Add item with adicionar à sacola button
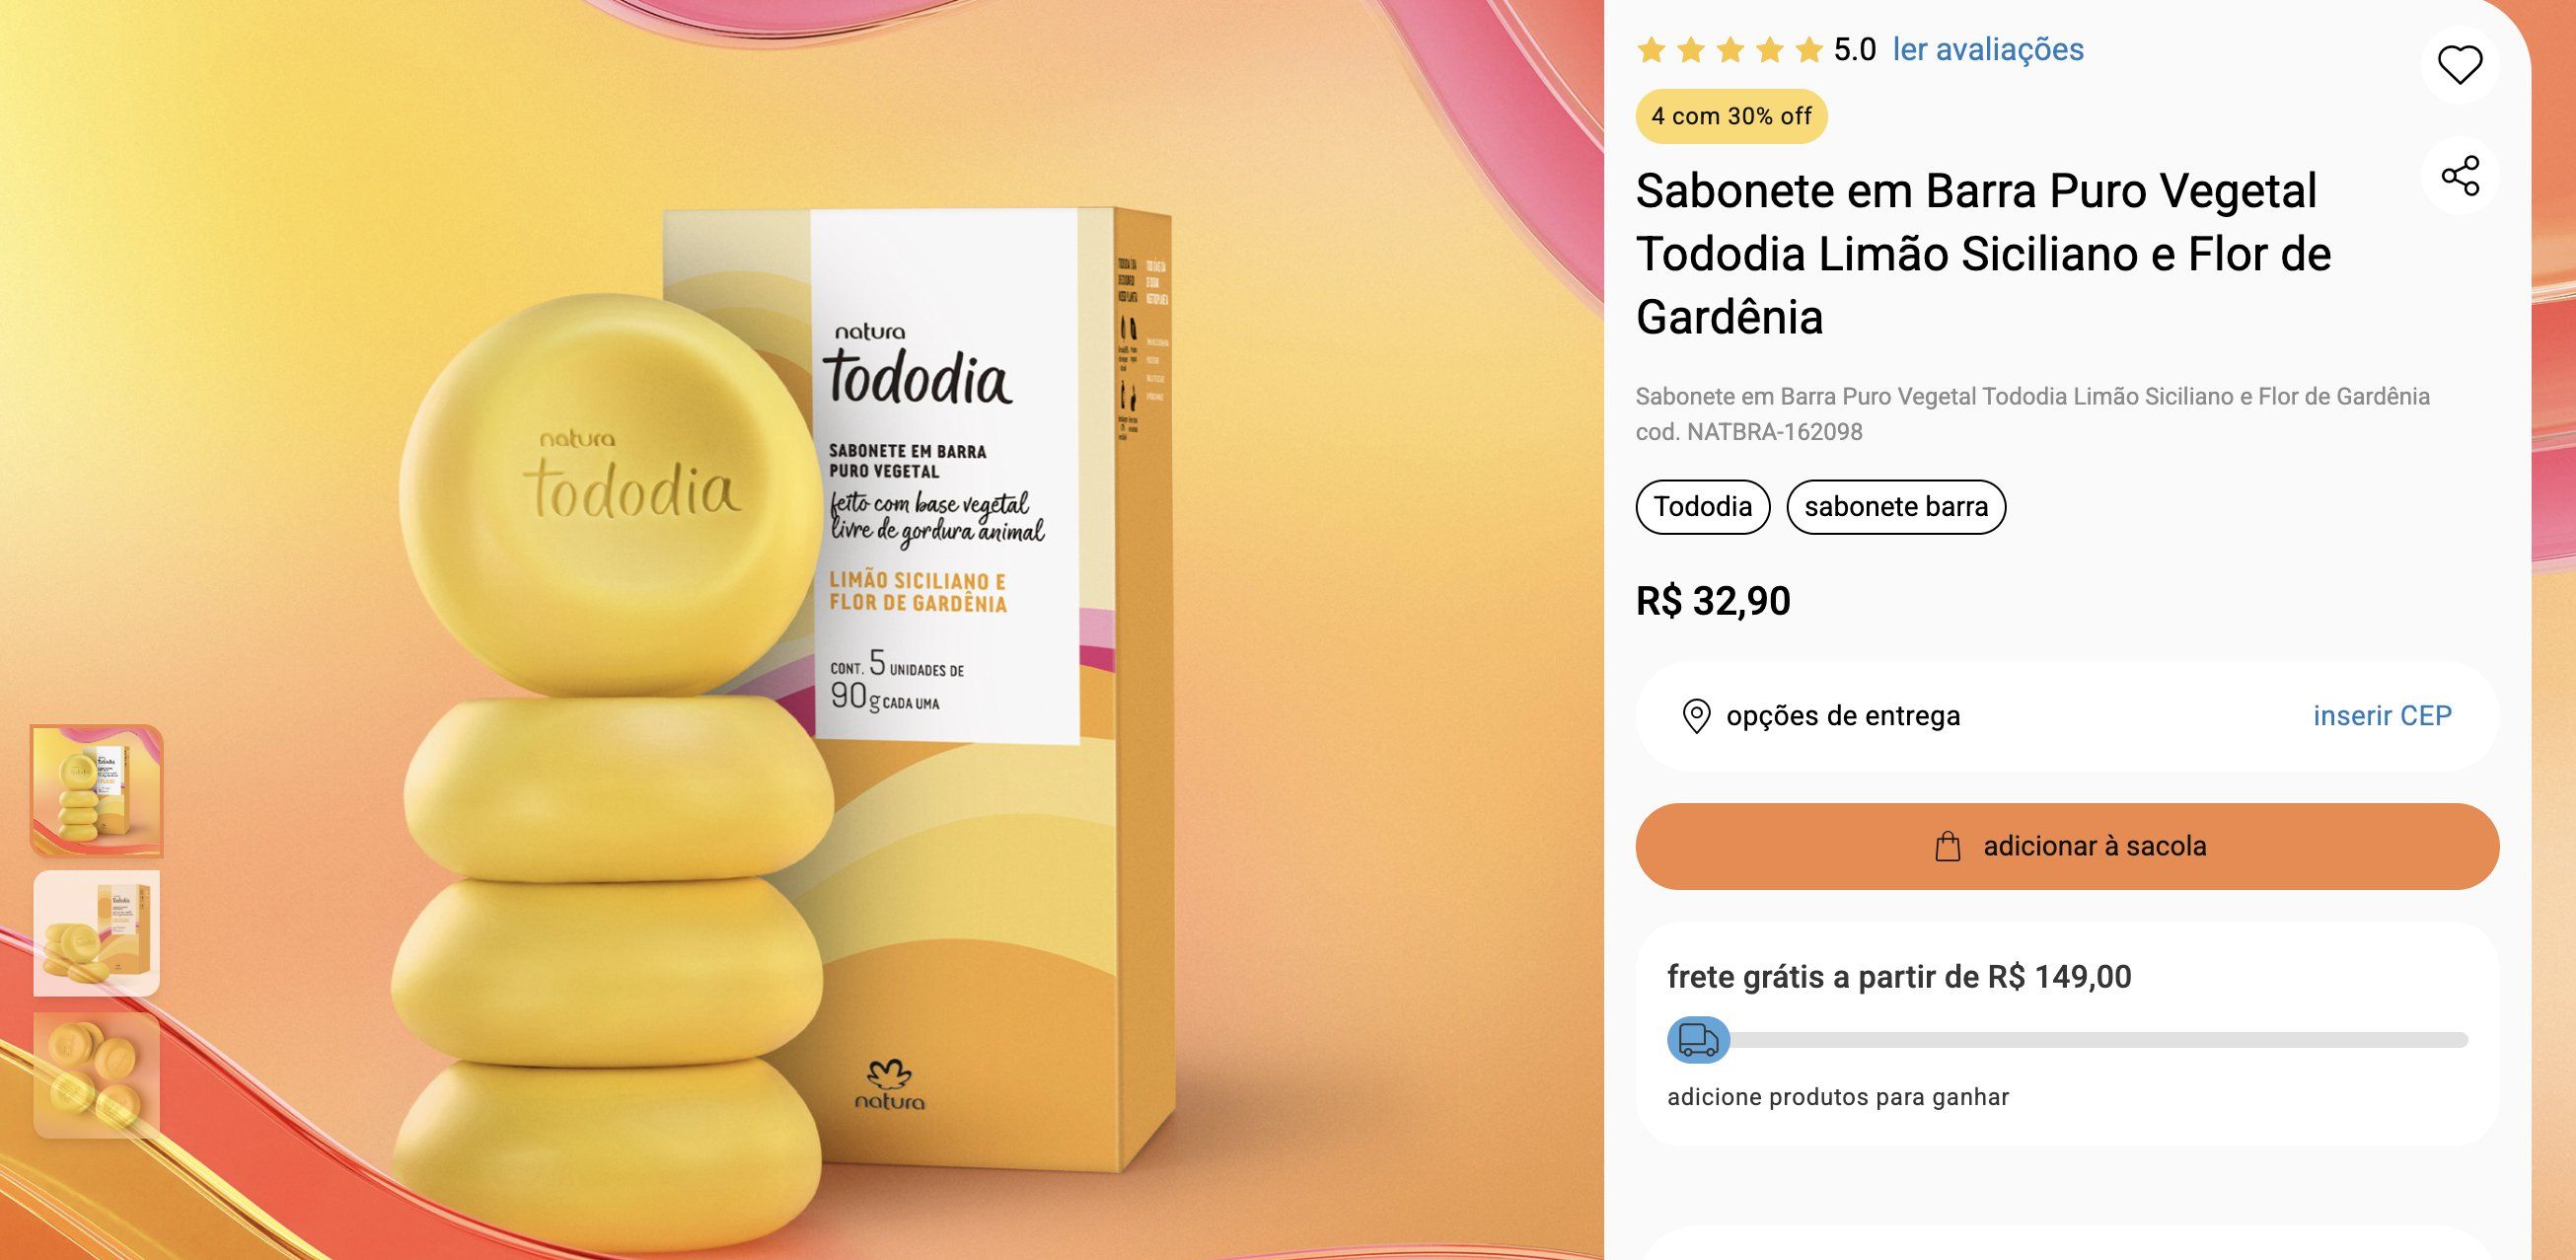This screenshot has width=2576, height=1260. [2067, 846]
